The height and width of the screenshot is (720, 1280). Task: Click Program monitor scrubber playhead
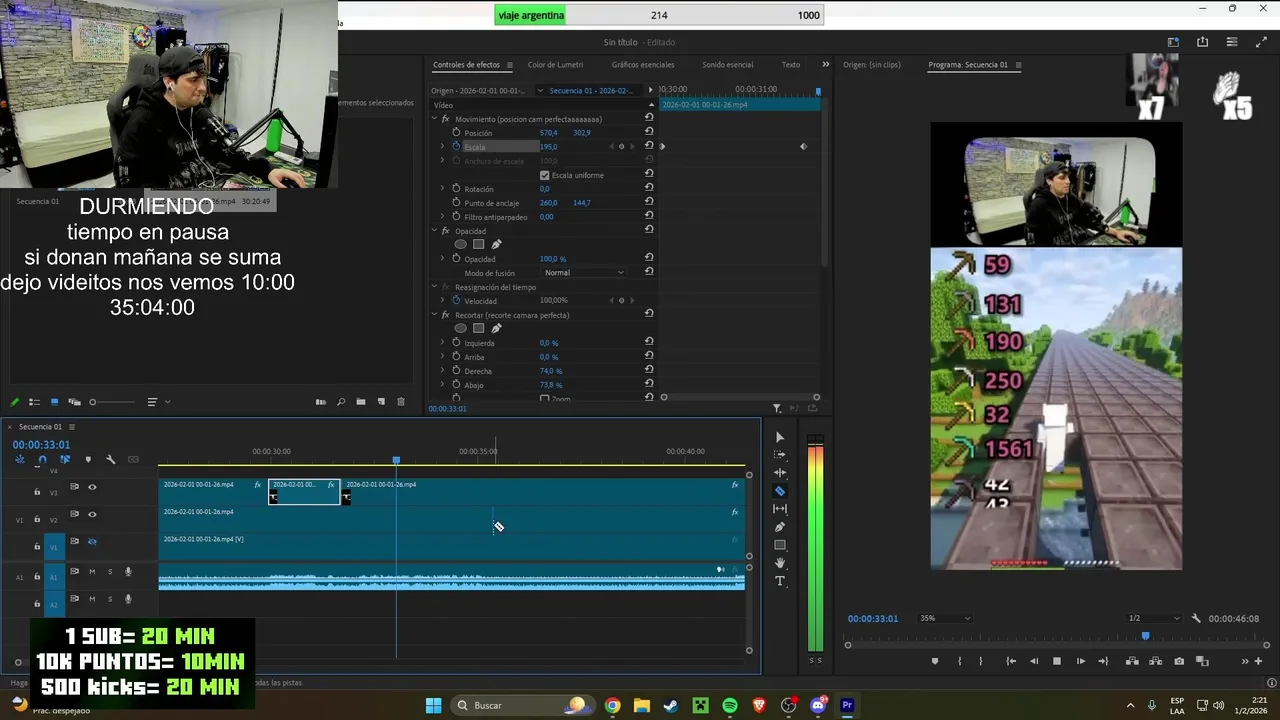[1145, 636]
